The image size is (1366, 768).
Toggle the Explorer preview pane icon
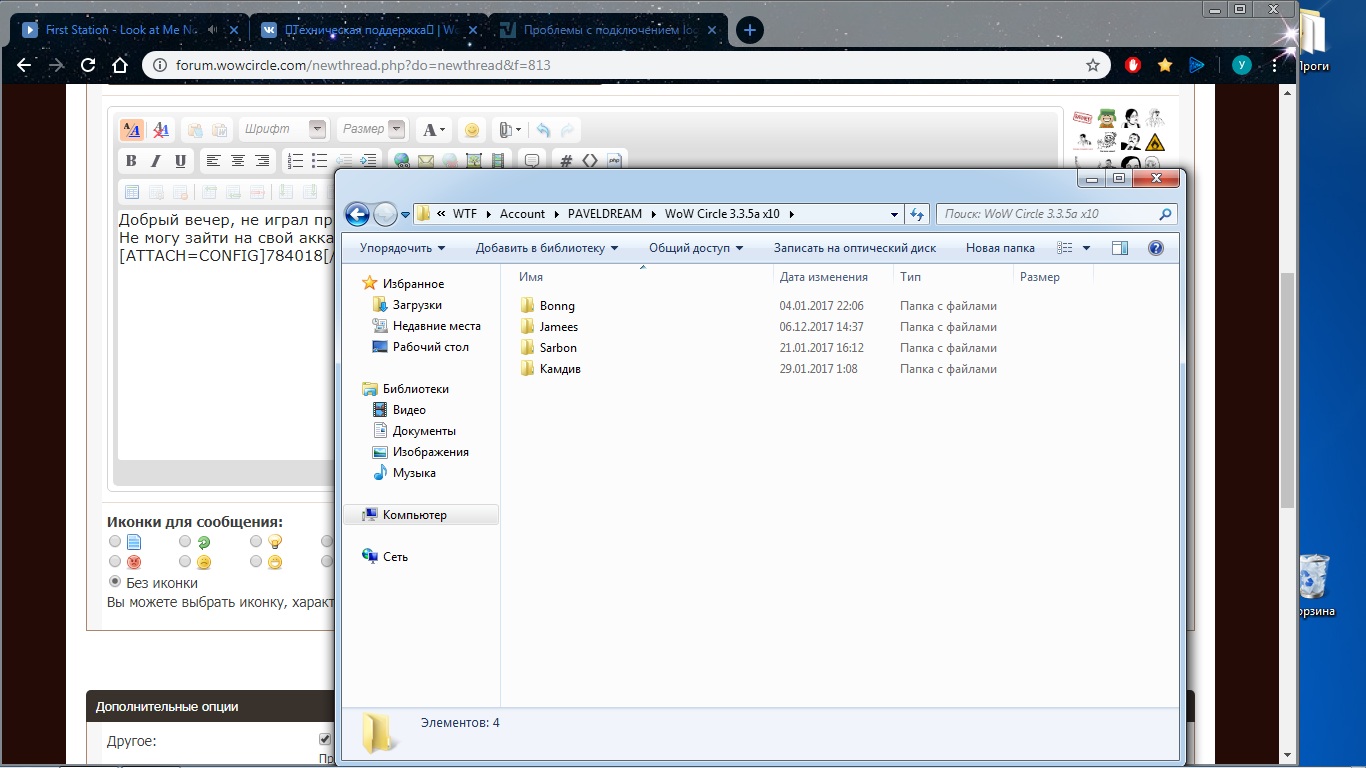(x=1120, y=248)
